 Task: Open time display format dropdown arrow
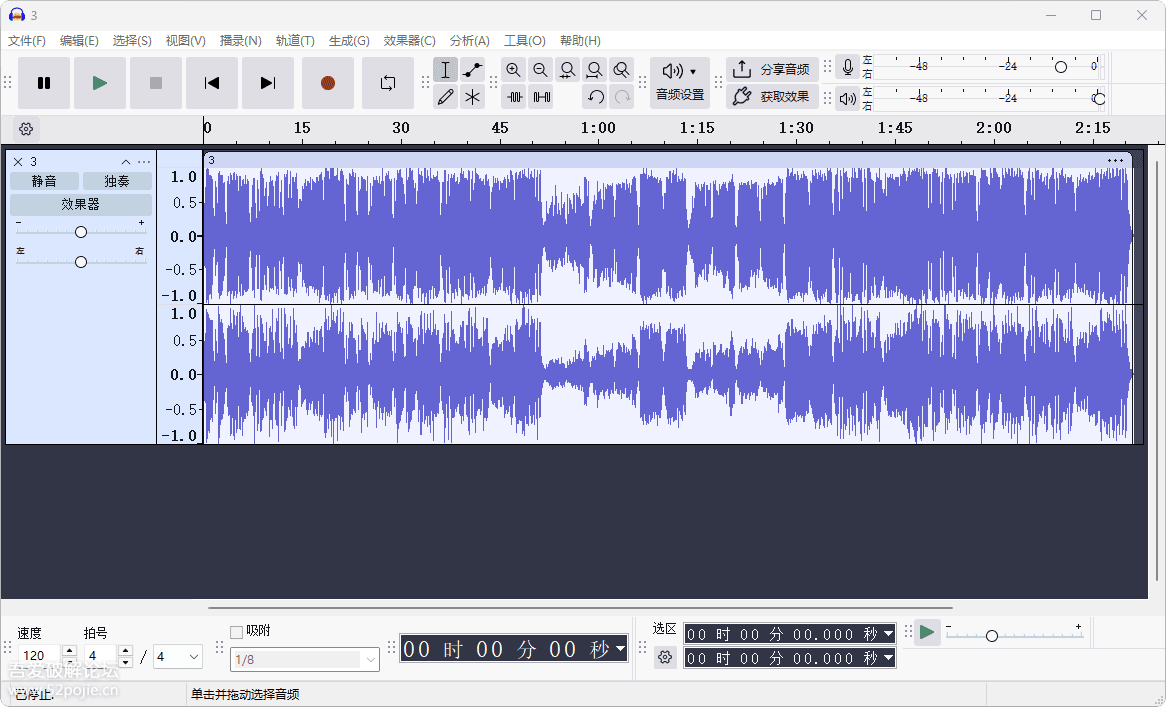point(620,648)
